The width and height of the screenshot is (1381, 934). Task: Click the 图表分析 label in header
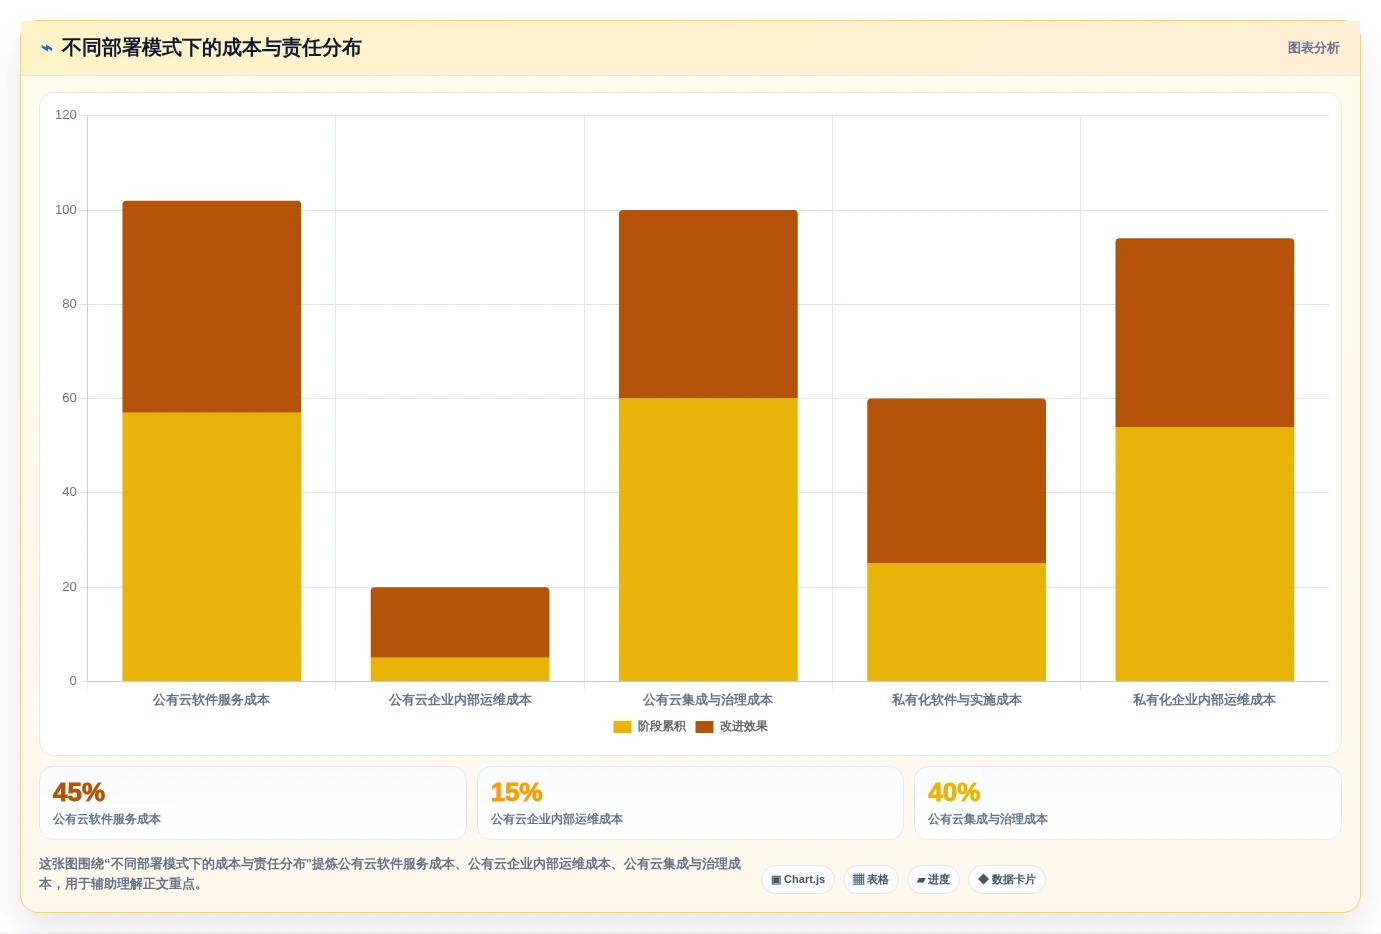tap(1313, 48)
